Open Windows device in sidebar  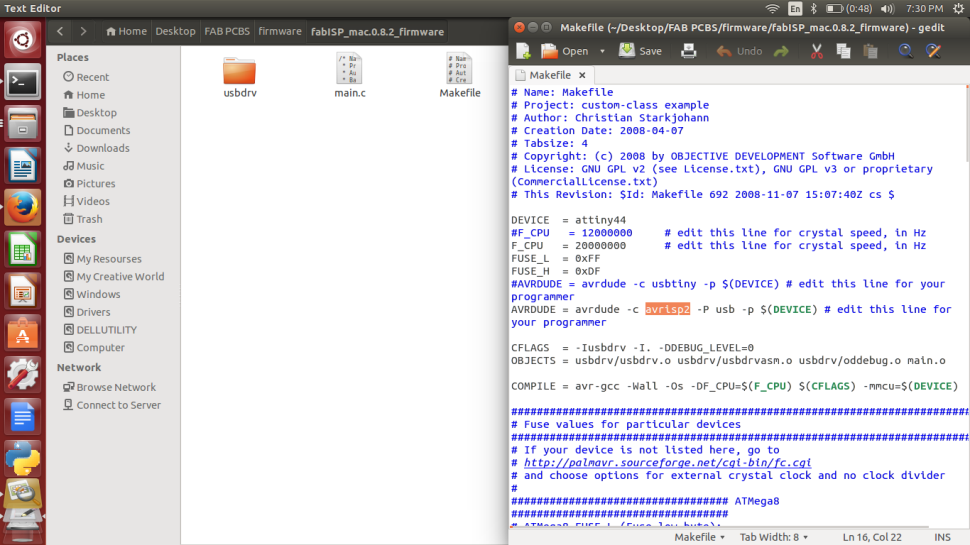92,294
